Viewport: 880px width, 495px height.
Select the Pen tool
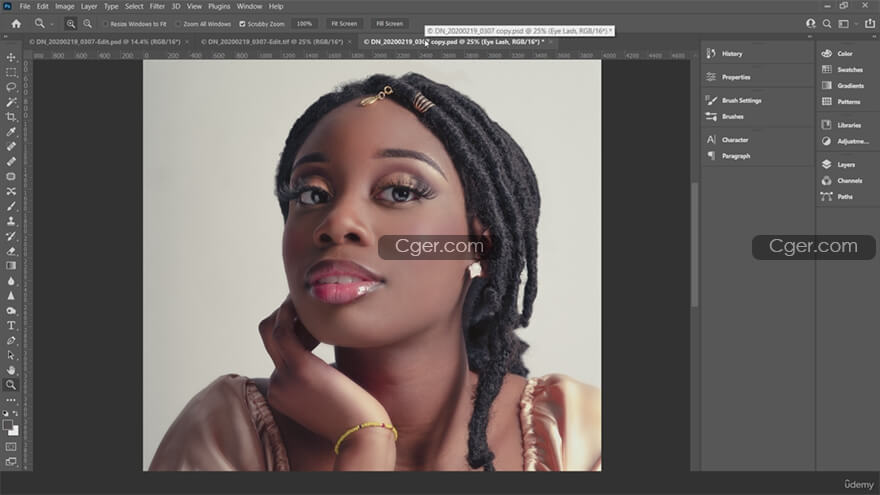click(x=11, y=340)
